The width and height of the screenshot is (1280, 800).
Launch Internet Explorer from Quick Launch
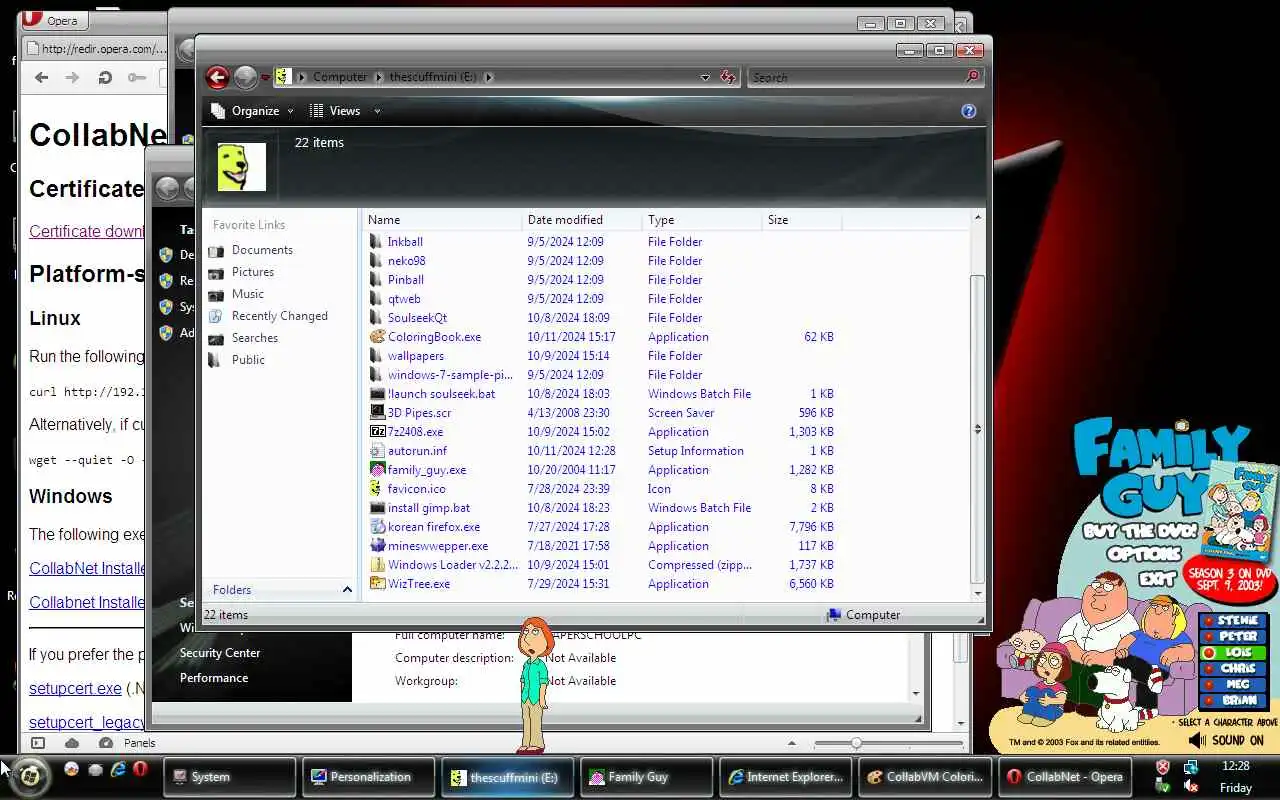(118, 769)
